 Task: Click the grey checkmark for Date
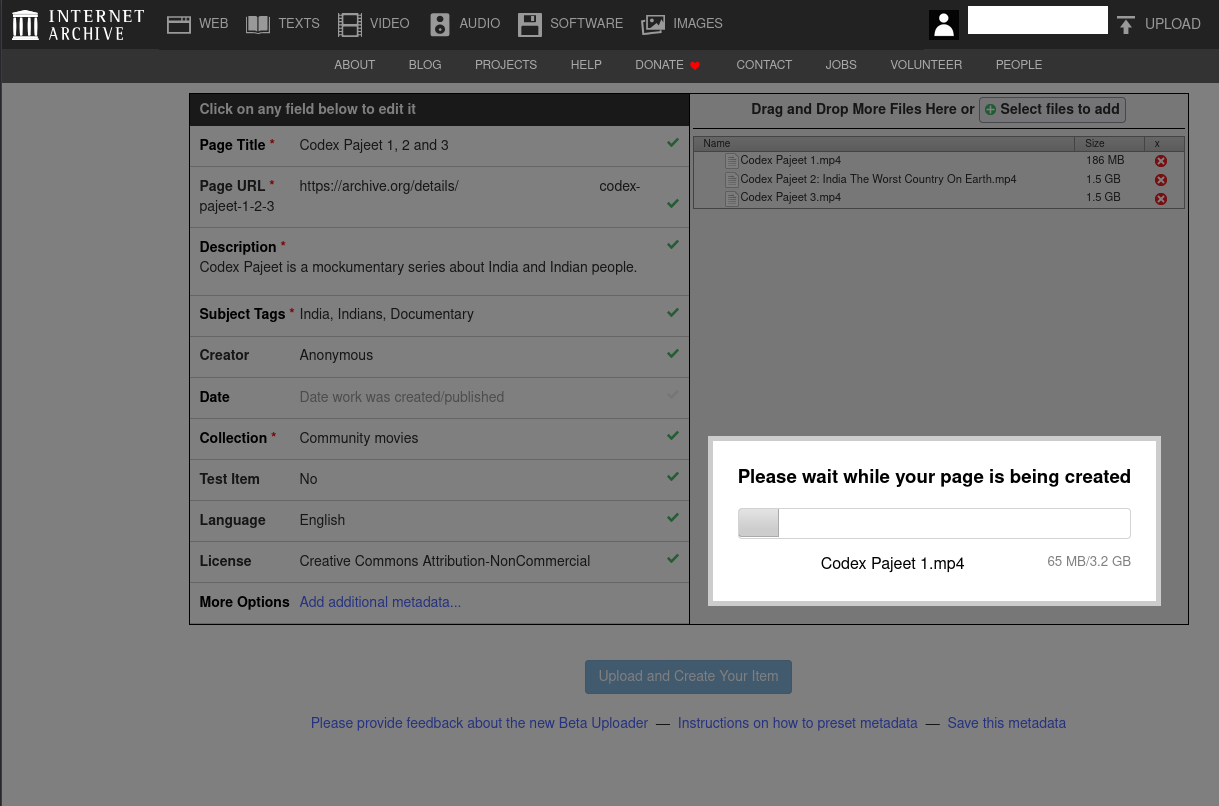tap(673, 395)
